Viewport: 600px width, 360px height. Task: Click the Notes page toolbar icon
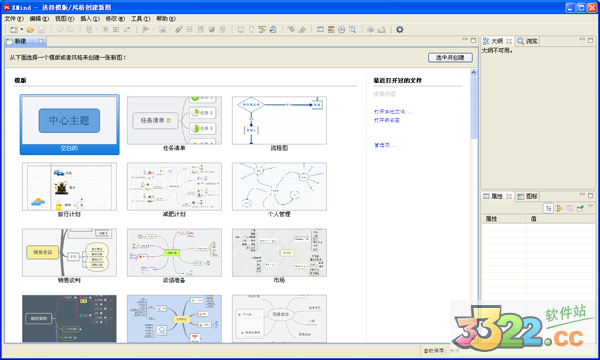201,29
